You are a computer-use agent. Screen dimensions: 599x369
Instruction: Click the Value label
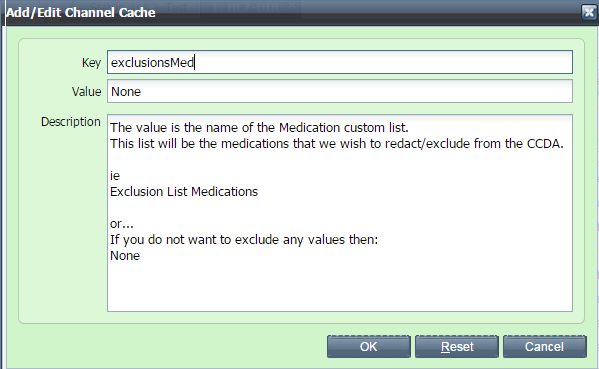click(86, 92)
